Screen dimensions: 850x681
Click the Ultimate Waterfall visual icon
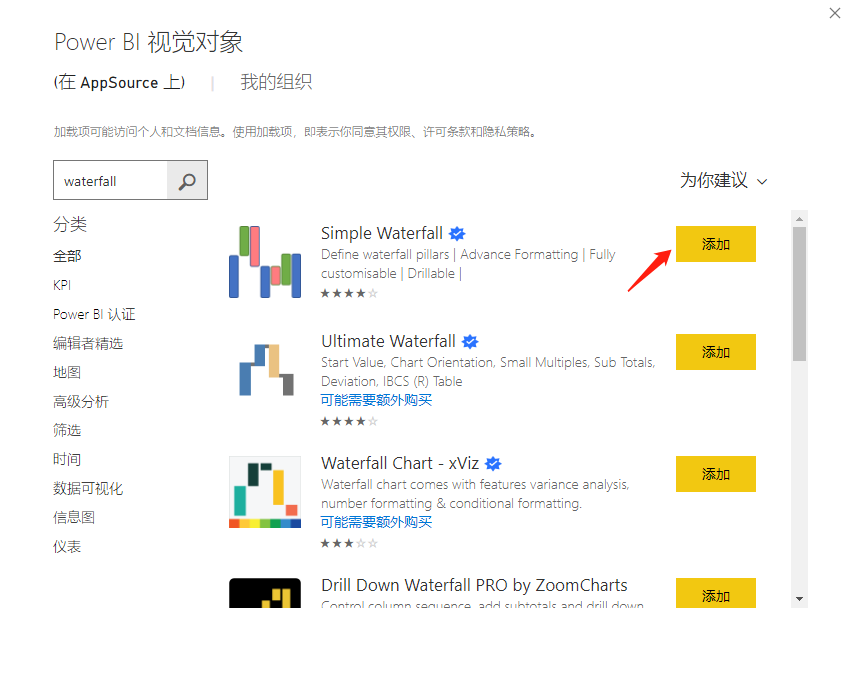coord(264,368)
